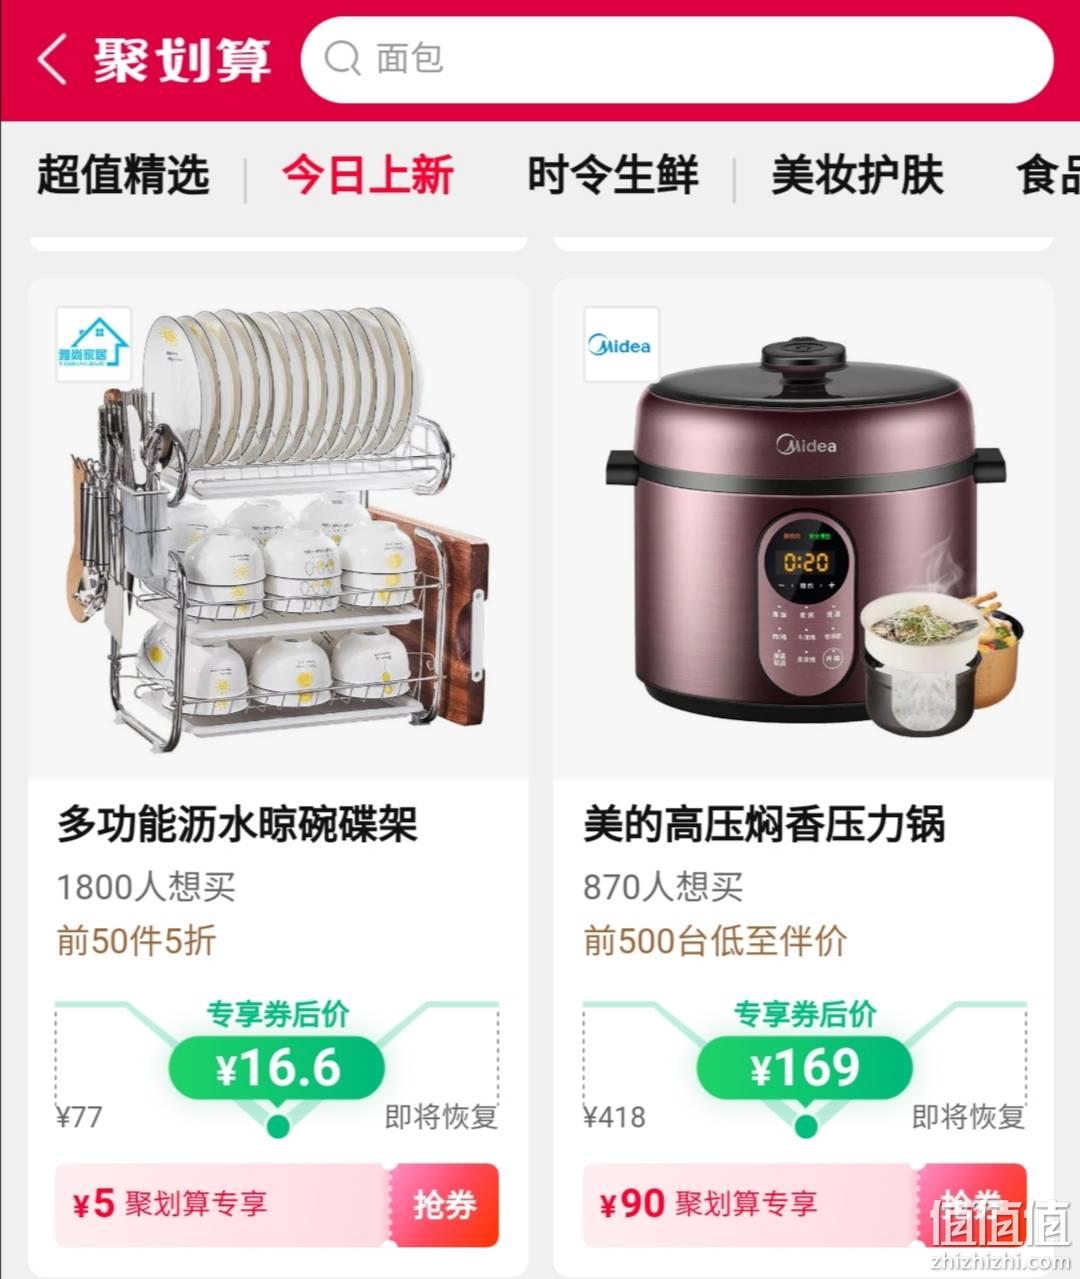The width and height of the screenshot is (1080, 1279).
Task: Tap the ¥90 聚划算专享 coupon label
Action: 709,1204
